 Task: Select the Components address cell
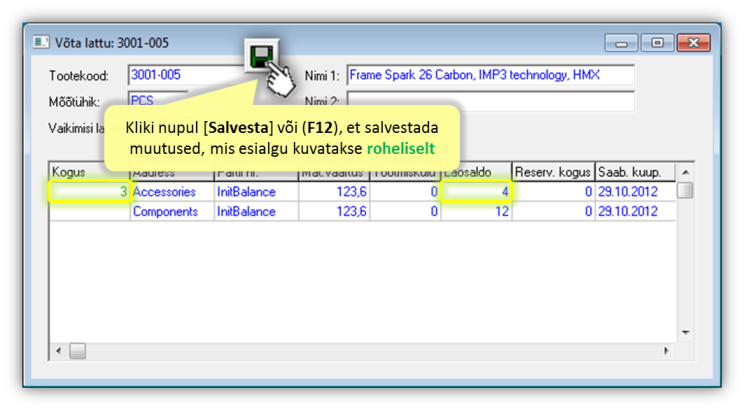171,211
